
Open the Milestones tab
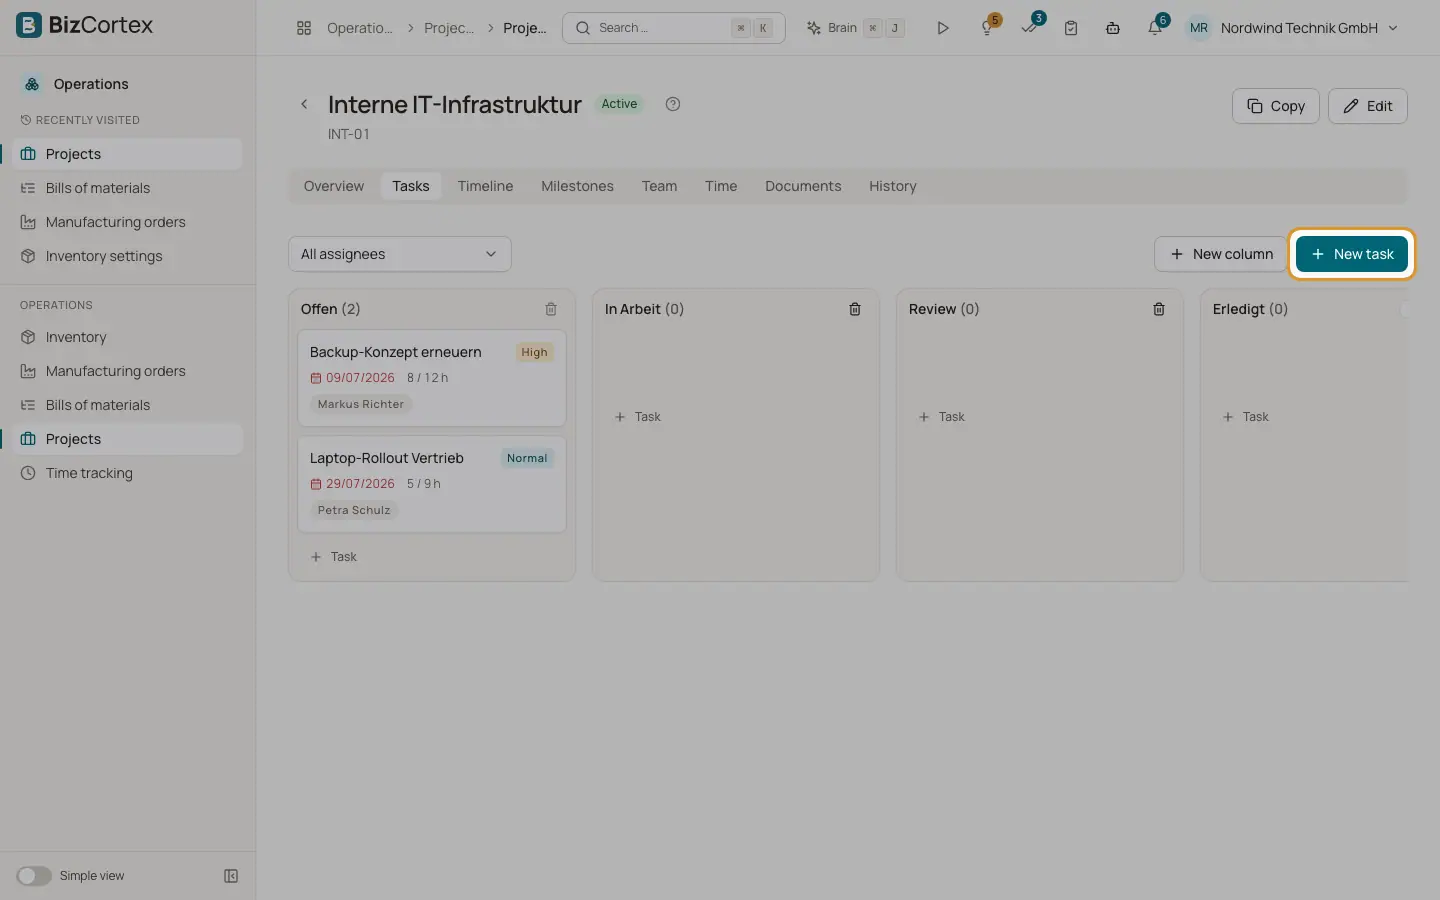click(x=577, y=186)
